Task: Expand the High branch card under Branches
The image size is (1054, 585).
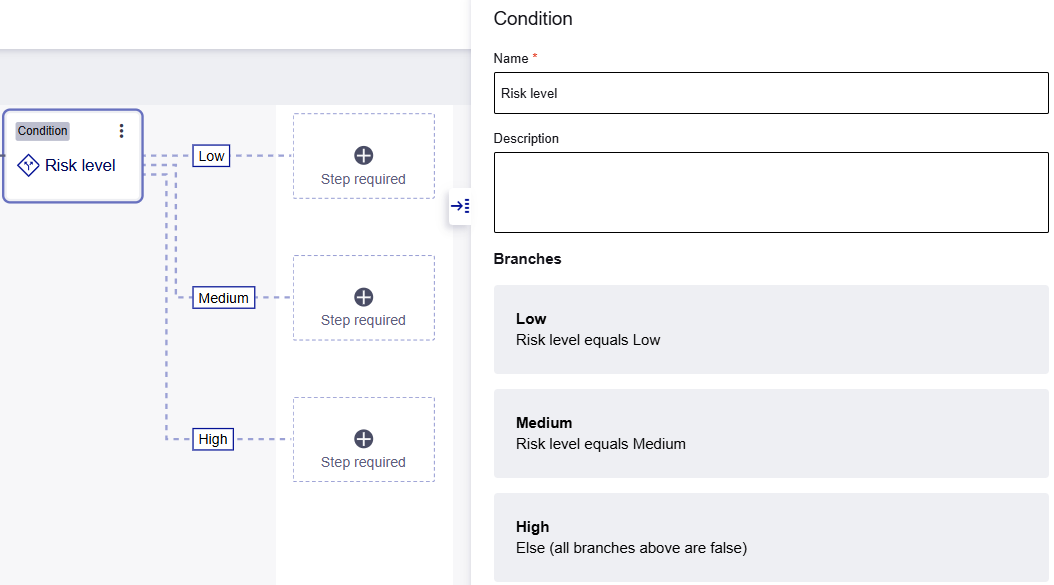Action: click(770, 537)
